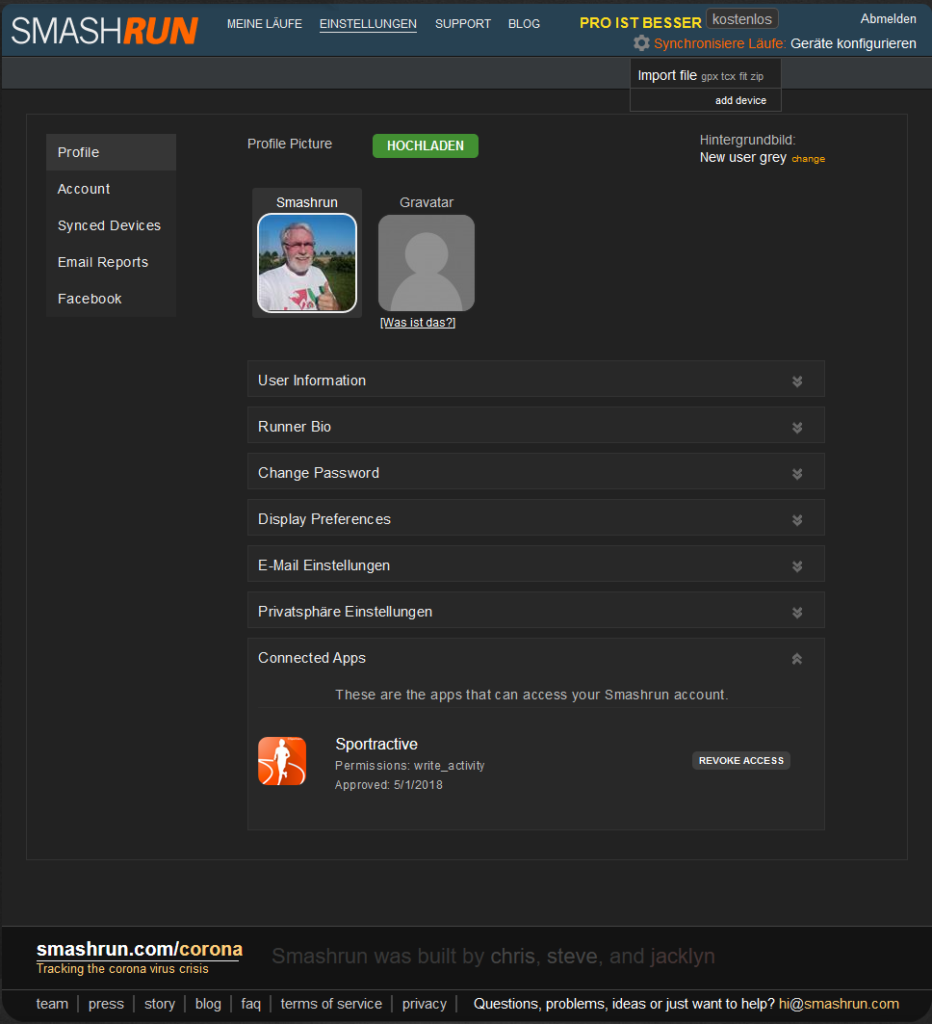Image resolution: width=932 pixels, height=1024 pixels.
Task: Open the 'Was ist das?' link
Action: click(x=418, y=323)
